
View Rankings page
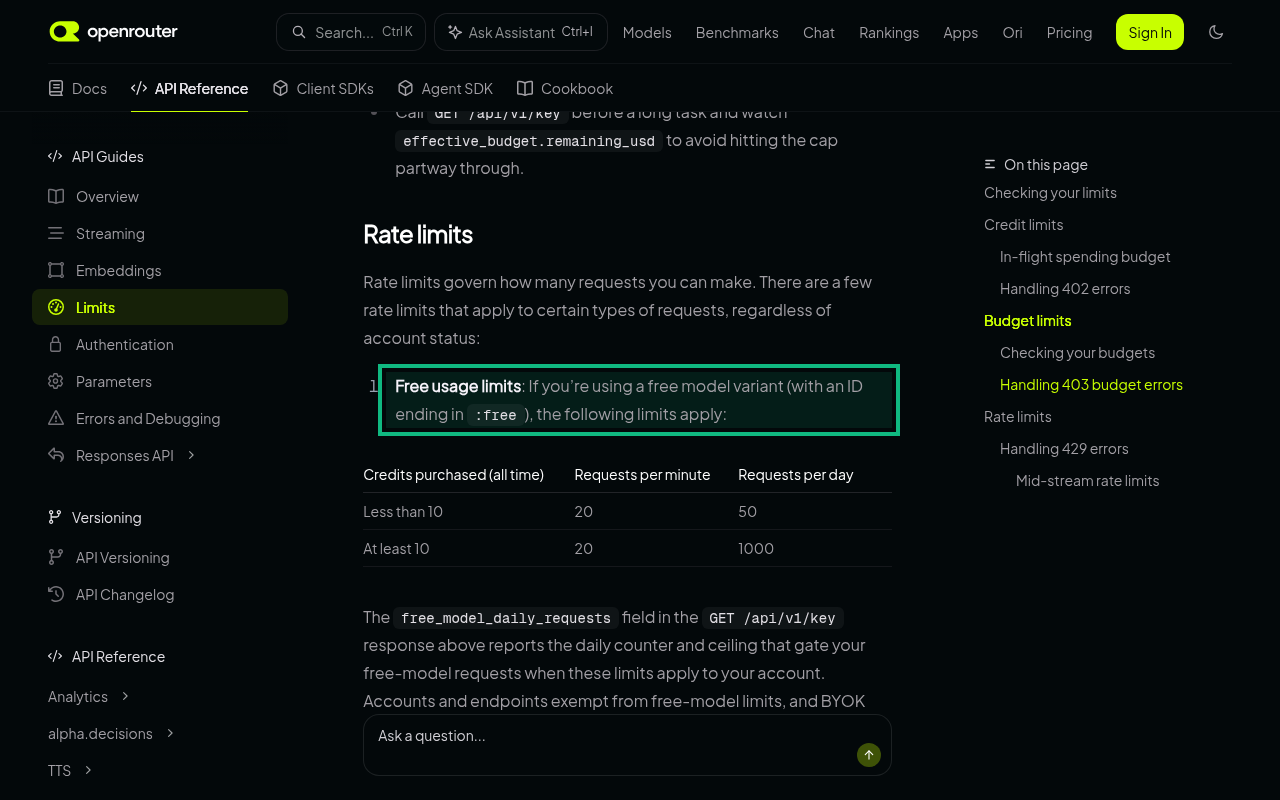[x=889, y=32]
